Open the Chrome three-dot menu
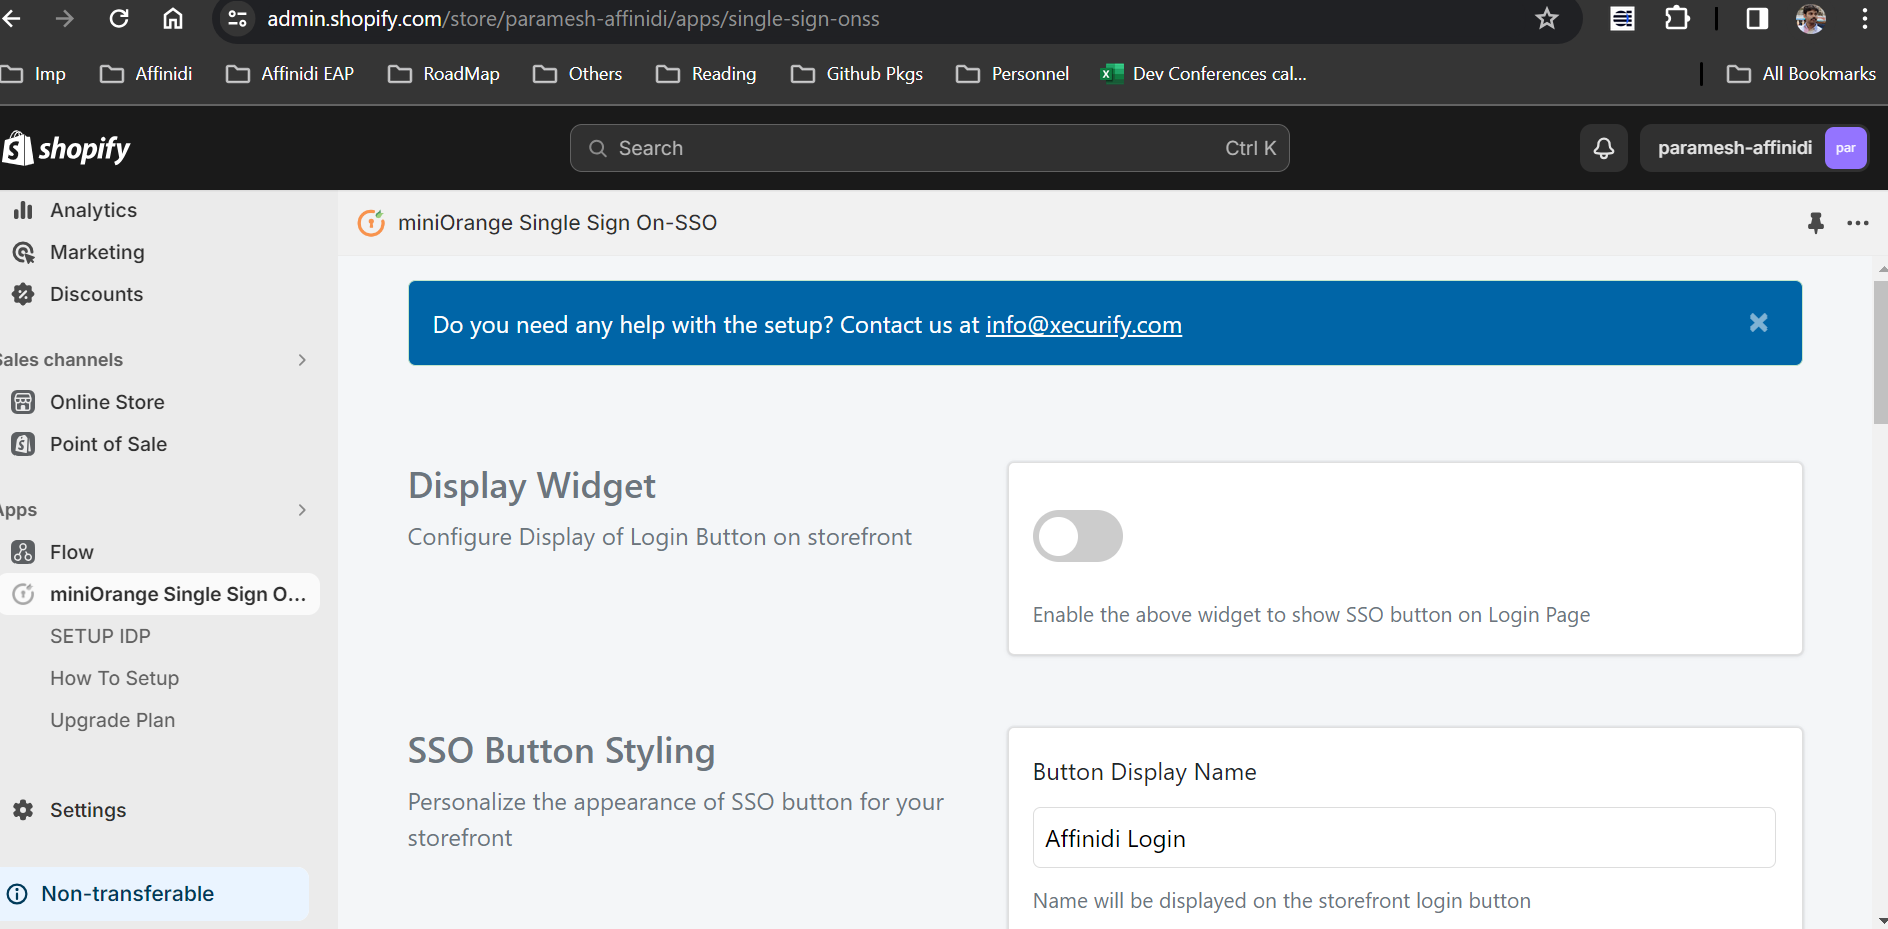The width and height of the screenshot is (1888, 929). pyautogui.click(x=1865, y=19)
